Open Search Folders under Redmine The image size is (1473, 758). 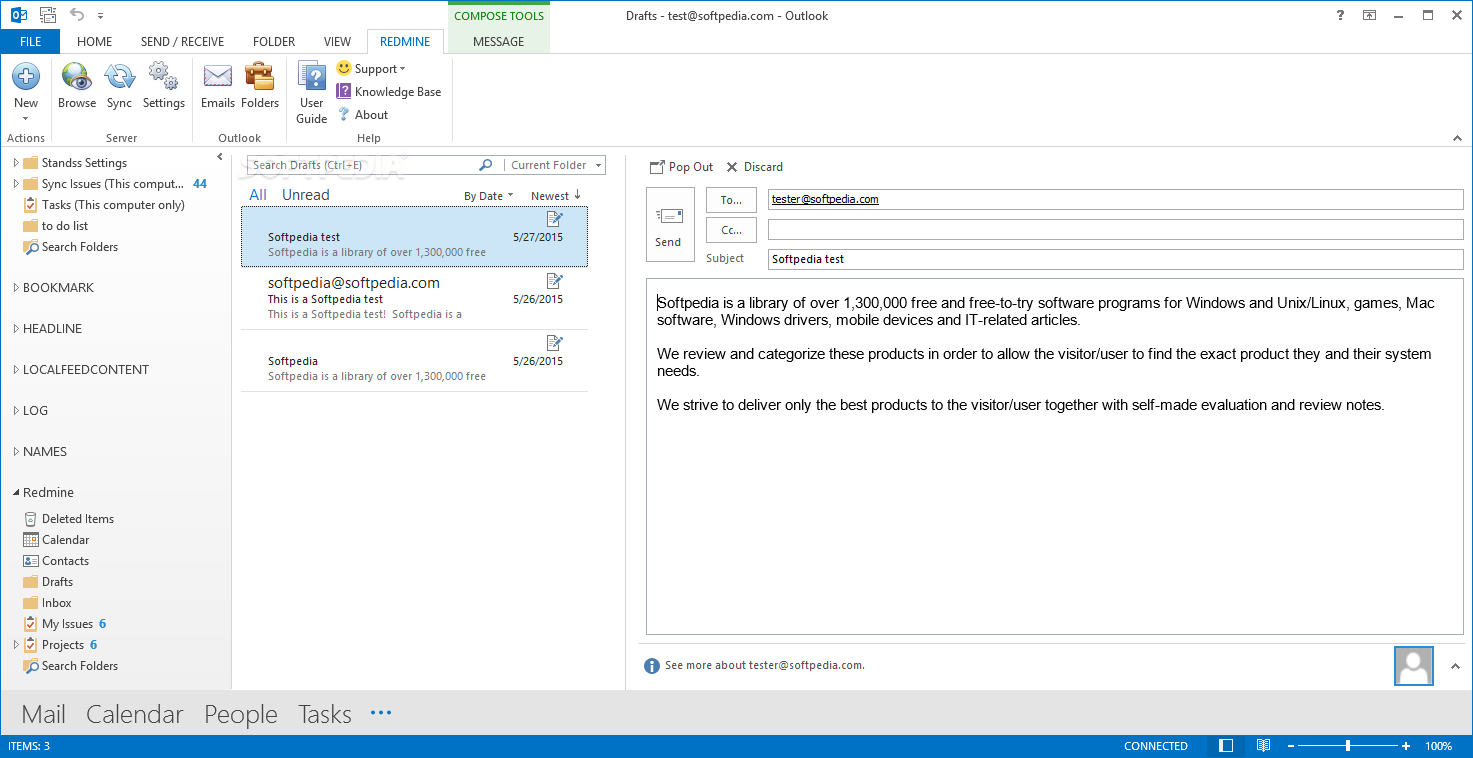coord(70,666)
